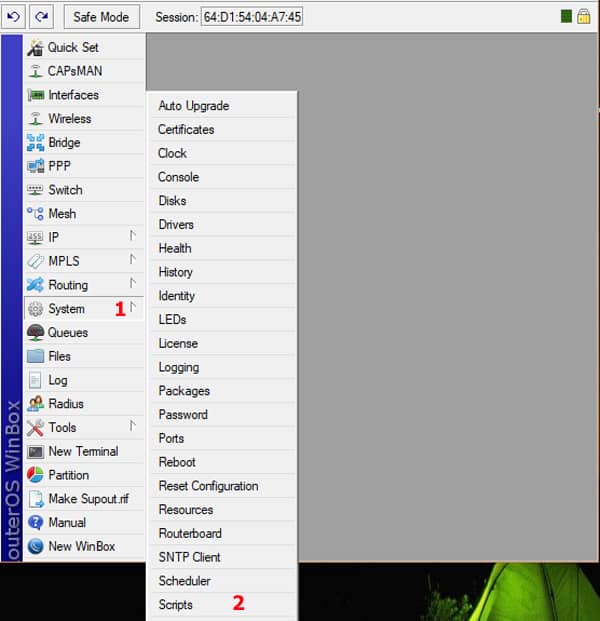
Task: Click the padlock icon at top right
Action: tap(583, 17)
